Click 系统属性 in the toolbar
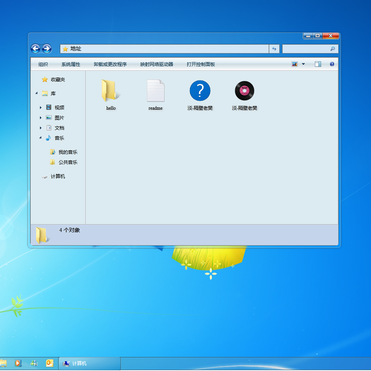This screenshot has width=371, height=371. pos(71,64)
